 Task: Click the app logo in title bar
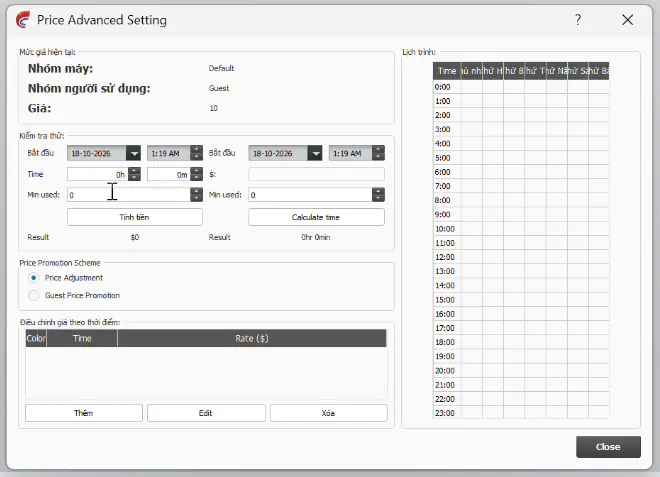pos(23,20)
